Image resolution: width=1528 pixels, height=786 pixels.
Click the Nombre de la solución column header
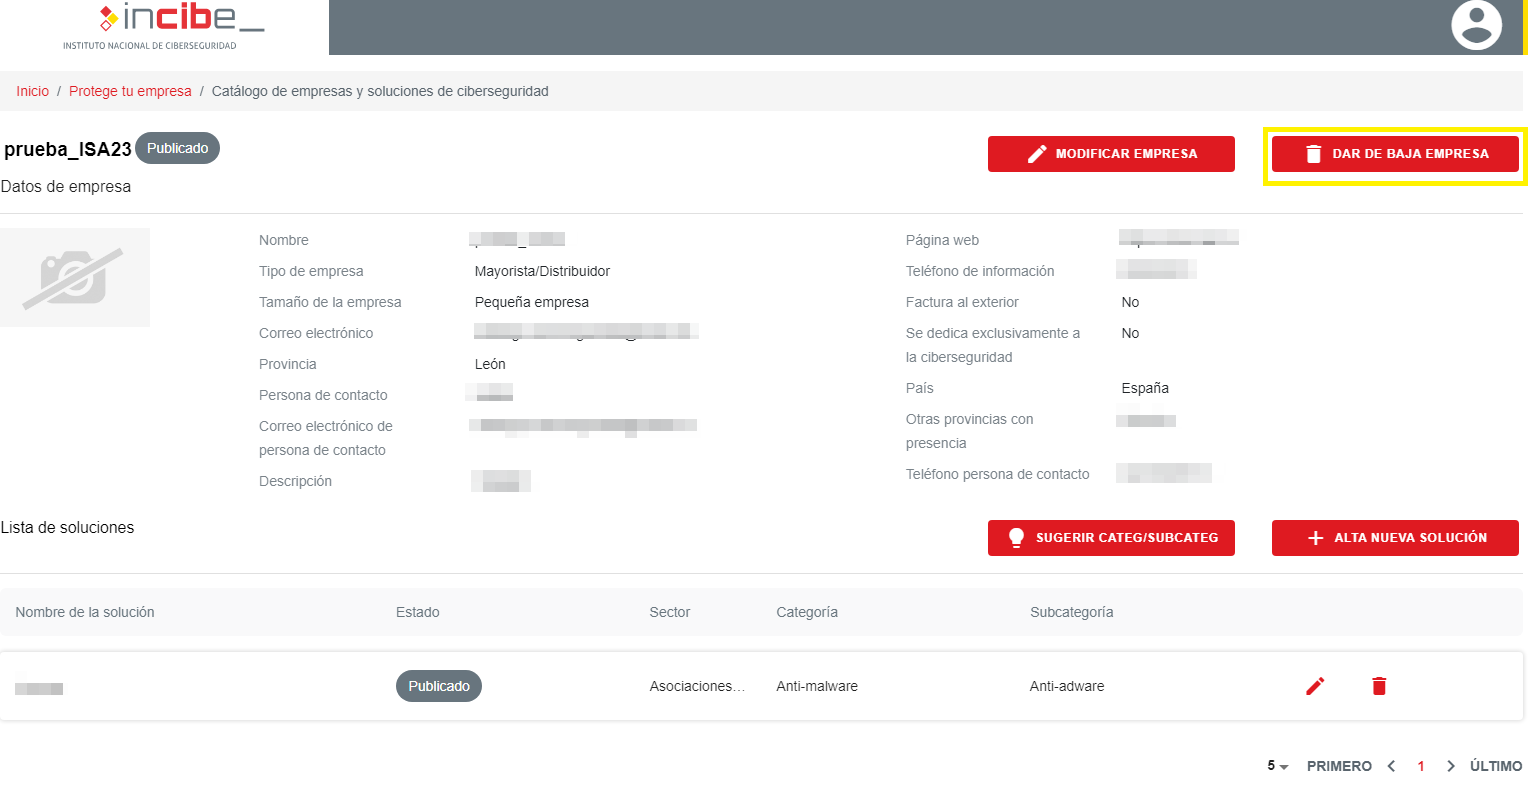click(x=85, y=612)
